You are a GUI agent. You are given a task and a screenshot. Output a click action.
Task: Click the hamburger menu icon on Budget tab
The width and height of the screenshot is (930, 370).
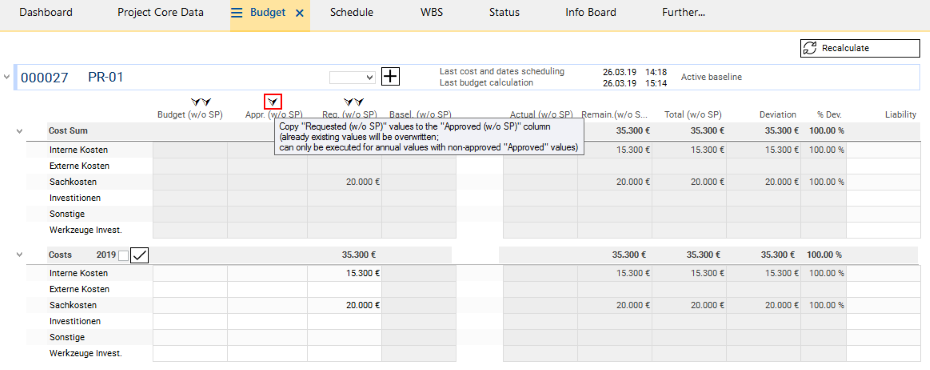[x=237, y=12]
